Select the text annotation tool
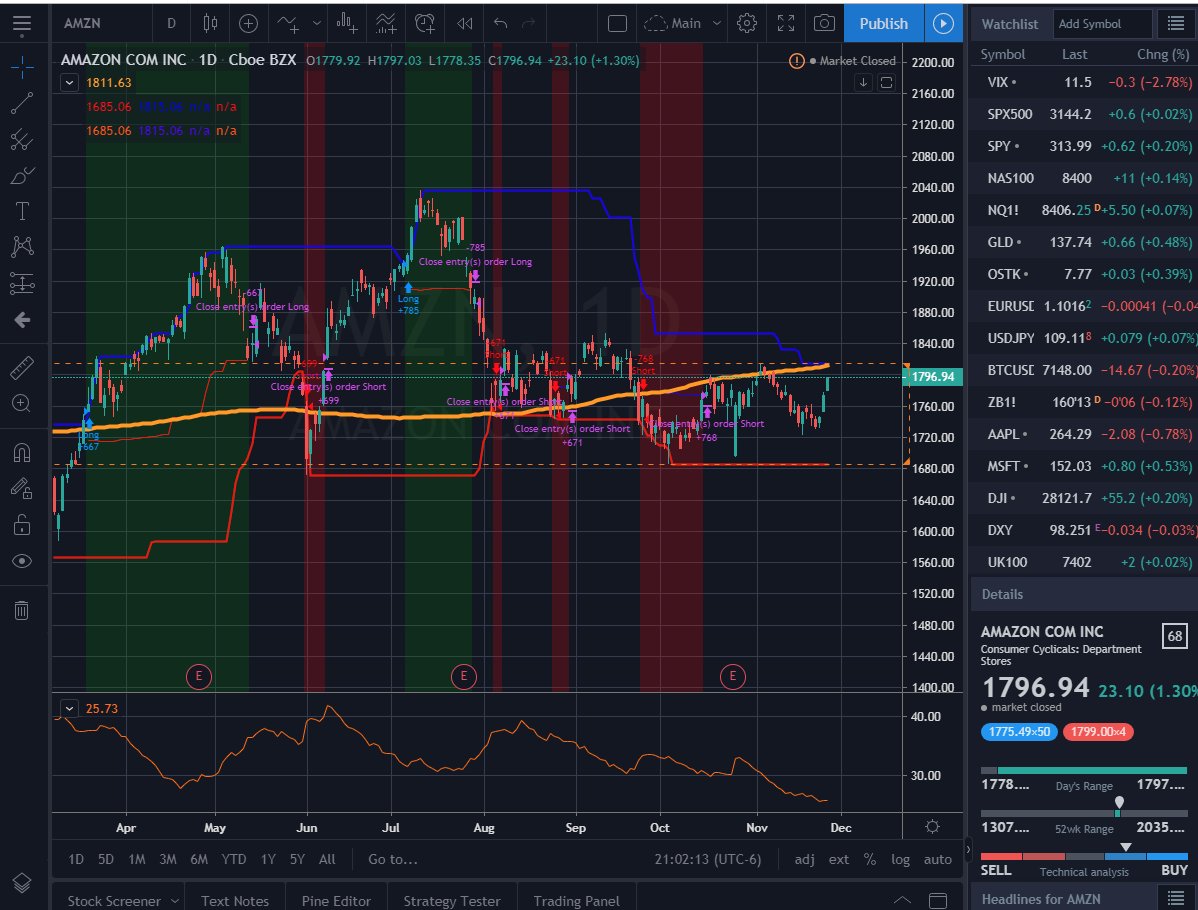Image resolution: width=1198 pixels, height=910 pixels. click(21, 211)
